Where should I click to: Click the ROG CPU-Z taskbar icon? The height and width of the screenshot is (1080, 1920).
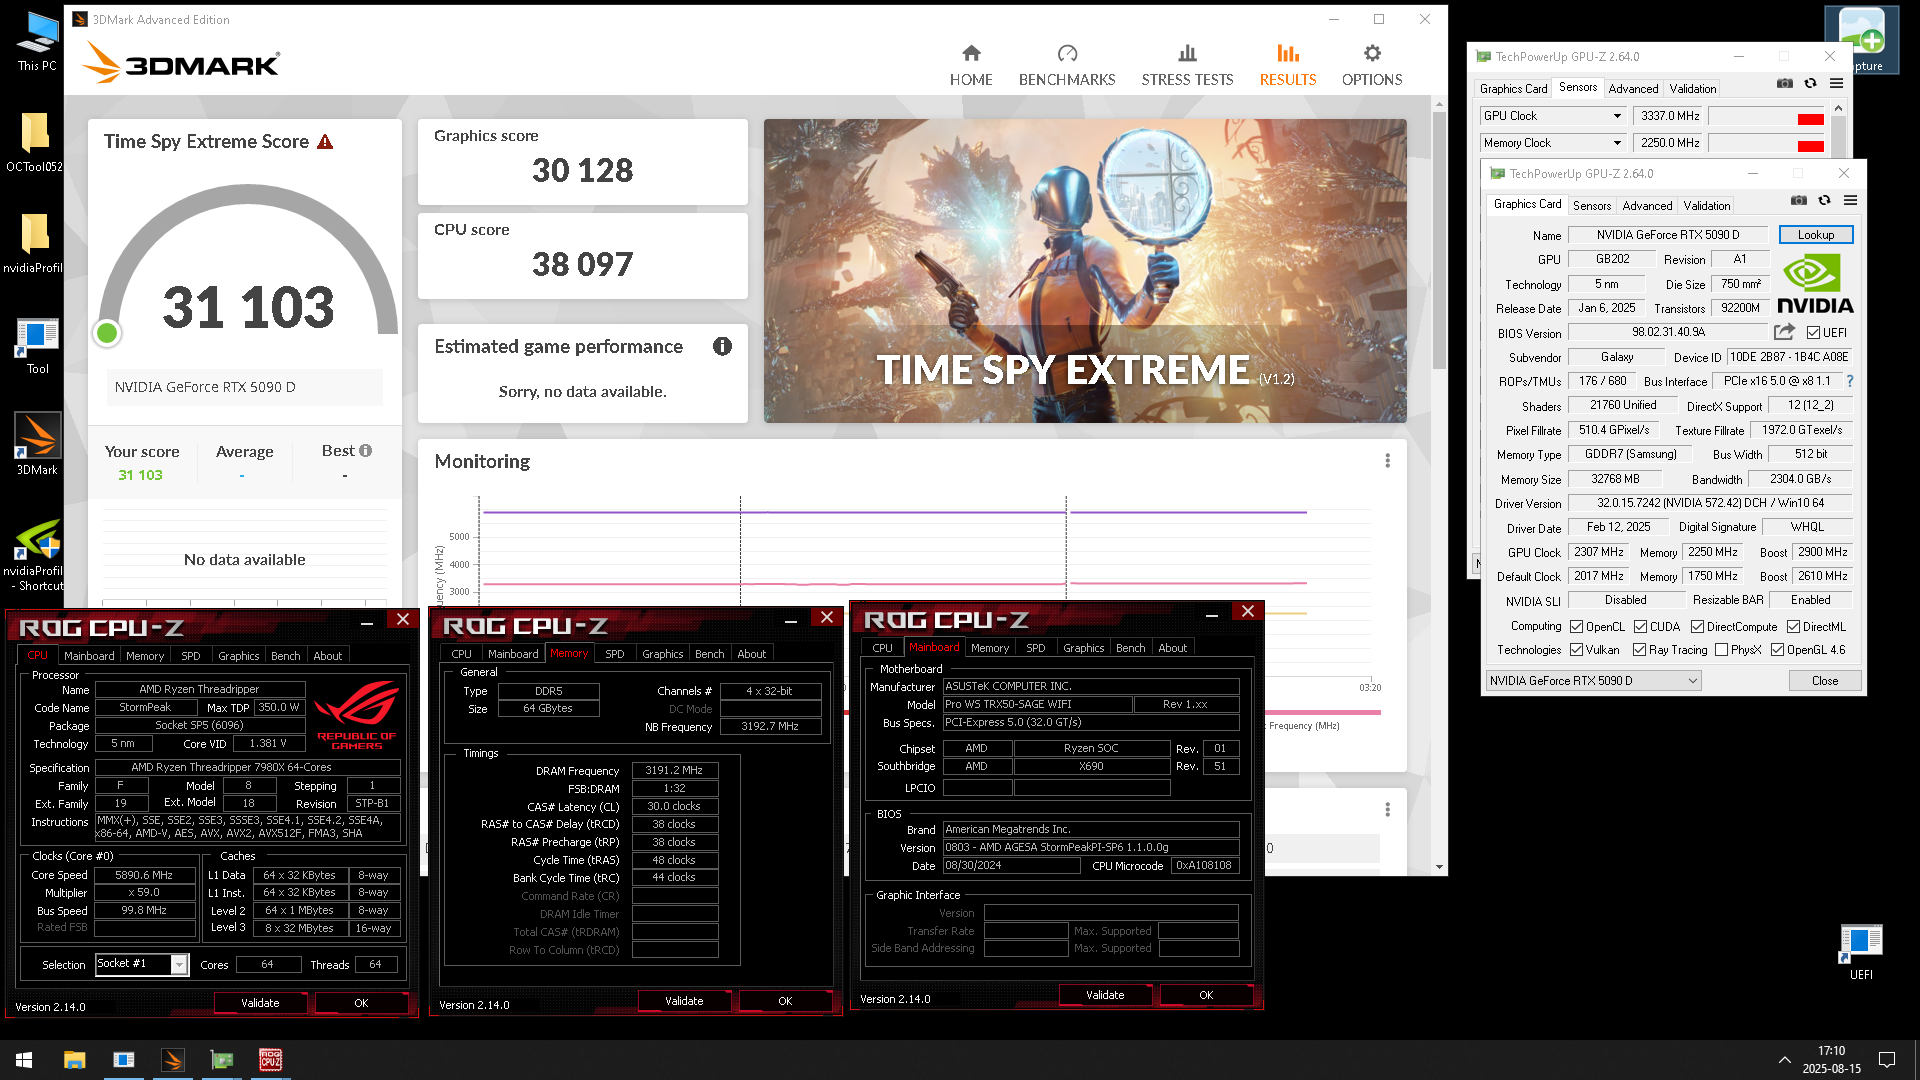(270, 1060)
